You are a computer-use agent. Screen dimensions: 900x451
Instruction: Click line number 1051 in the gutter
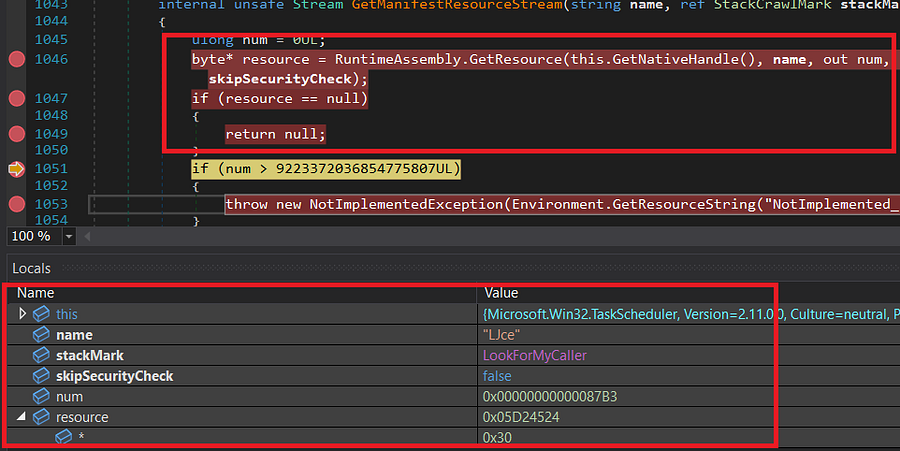click(x=51, y=169)
